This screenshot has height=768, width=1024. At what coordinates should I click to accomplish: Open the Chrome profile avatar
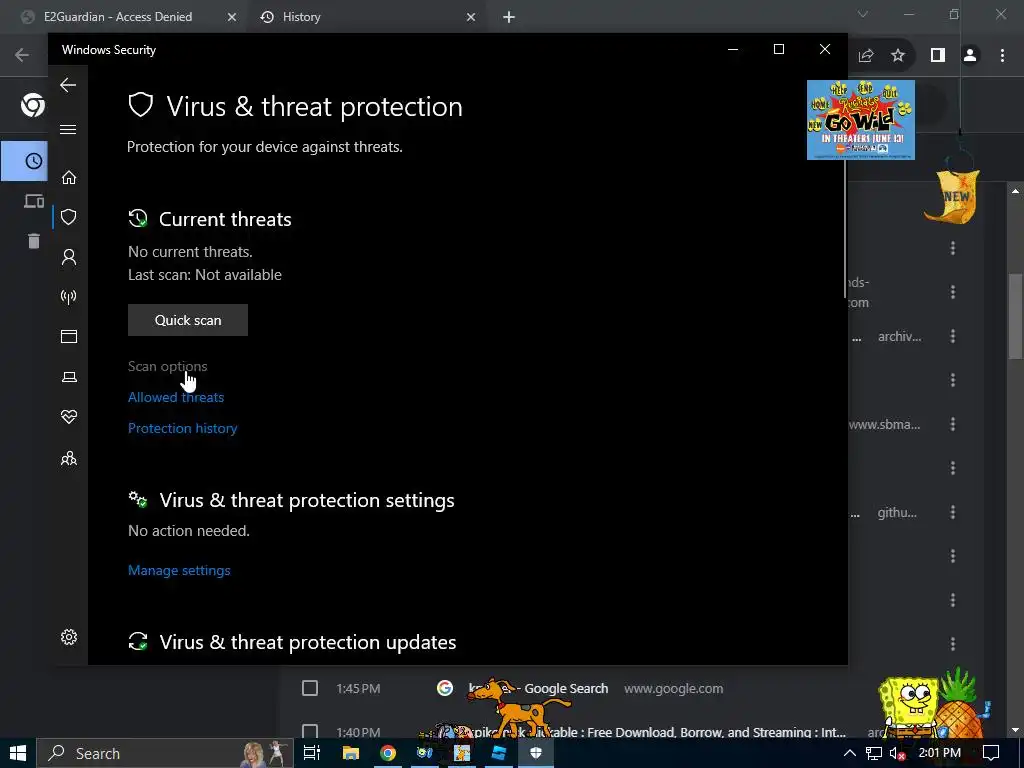970,56
